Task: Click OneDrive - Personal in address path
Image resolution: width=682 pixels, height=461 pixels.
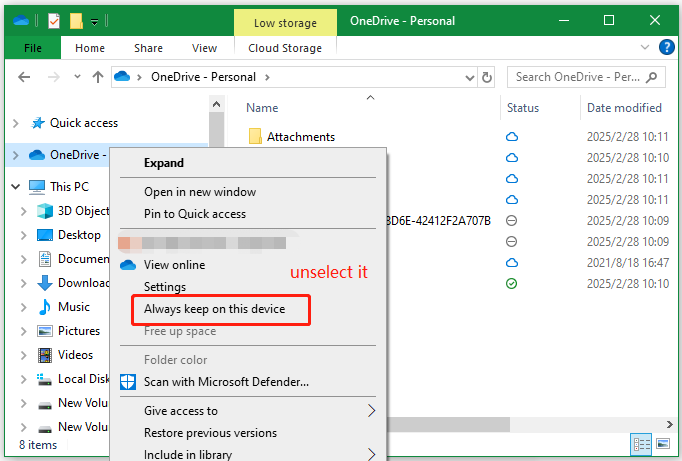Action: (x=203, y=77)
